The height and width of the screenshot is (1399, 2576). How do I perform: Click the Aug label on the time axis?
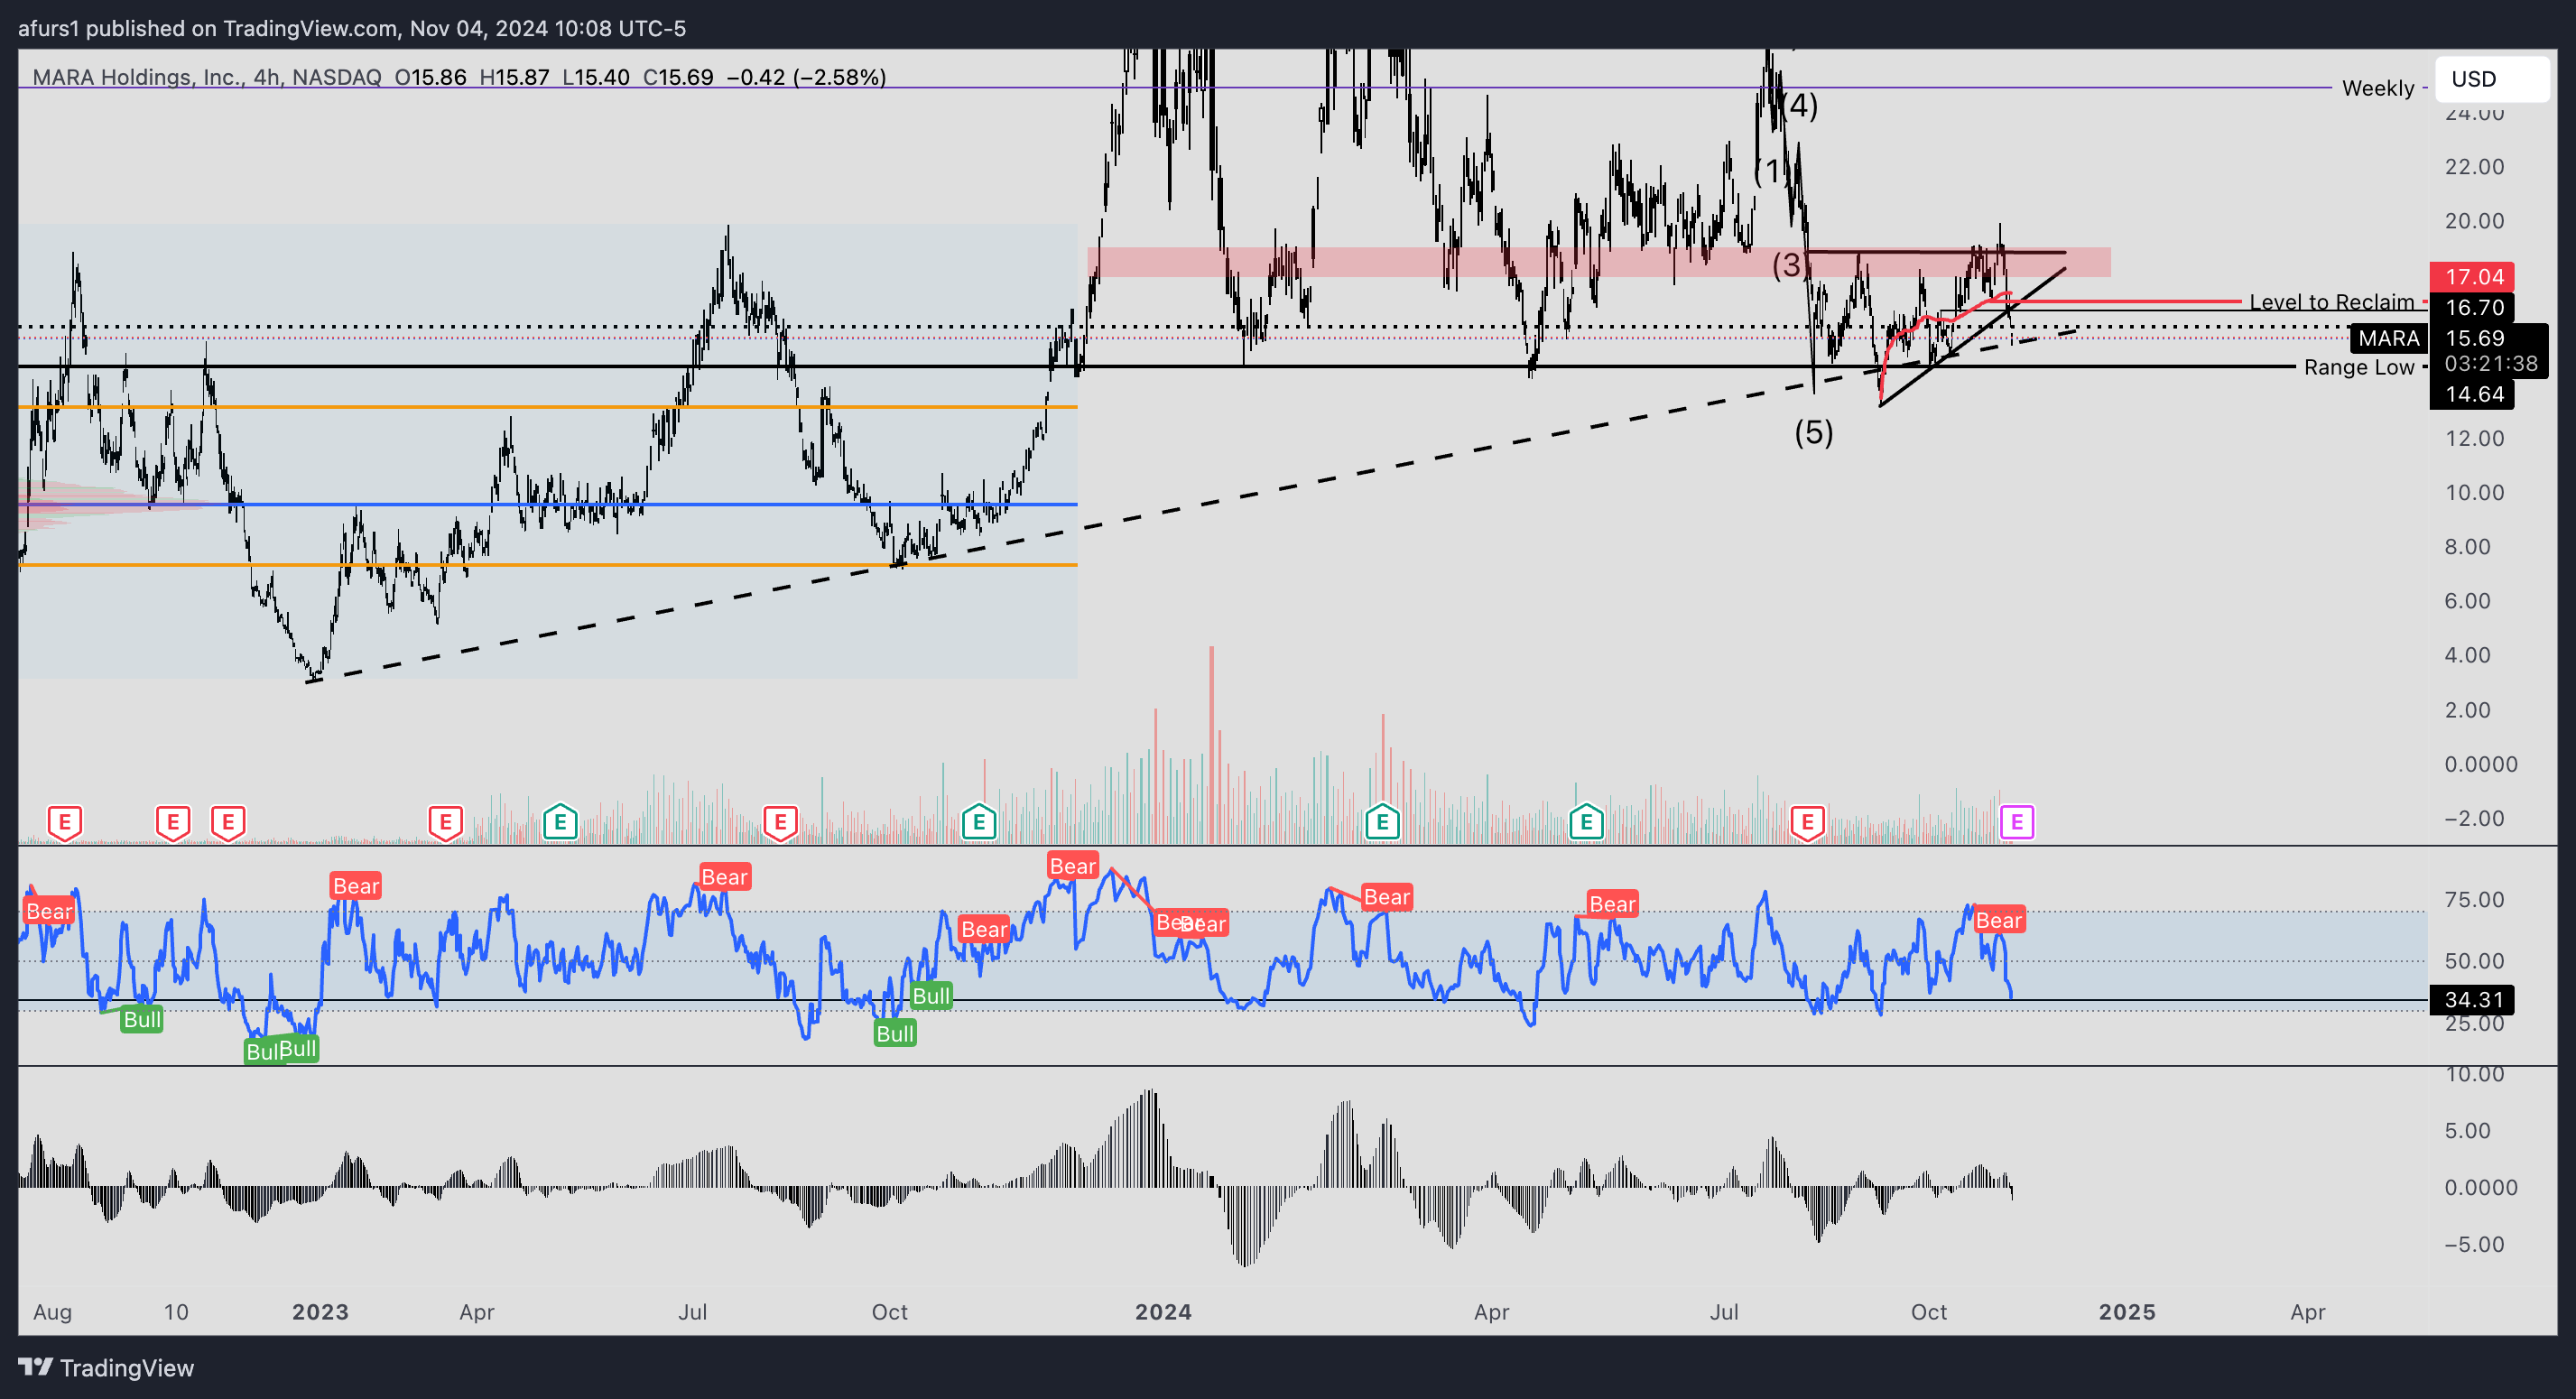click(52, 1311)
